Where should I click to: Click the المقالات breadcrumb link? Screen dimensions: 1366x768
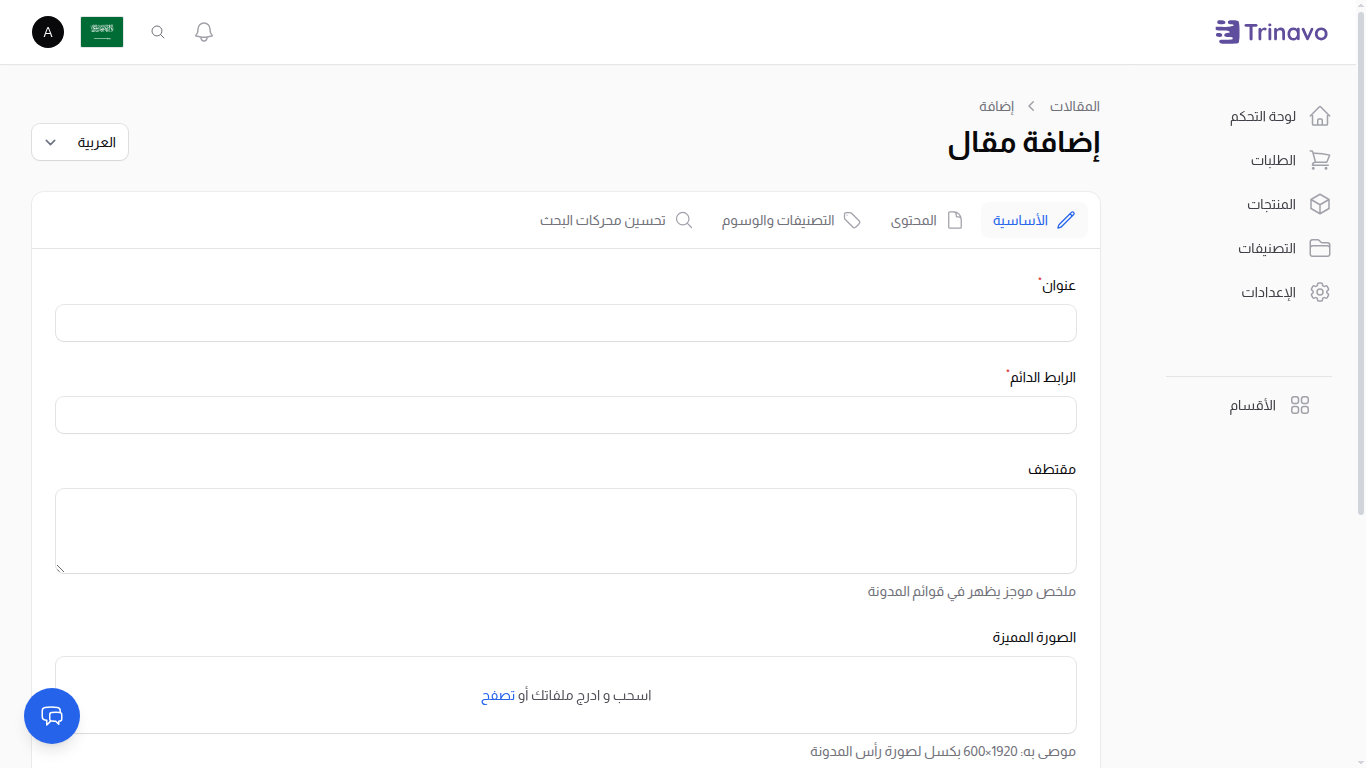[1075, 106]
